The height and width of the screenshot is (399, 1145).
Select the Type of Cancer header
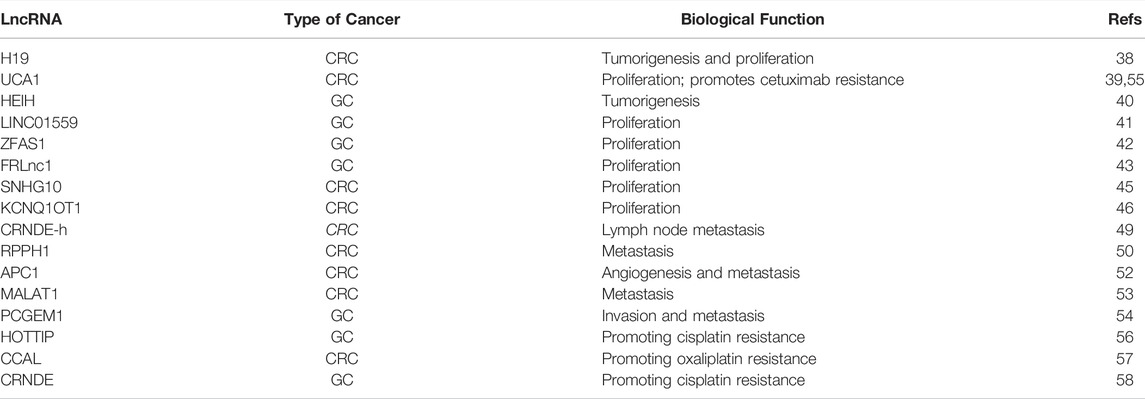(x=342, y=20)
